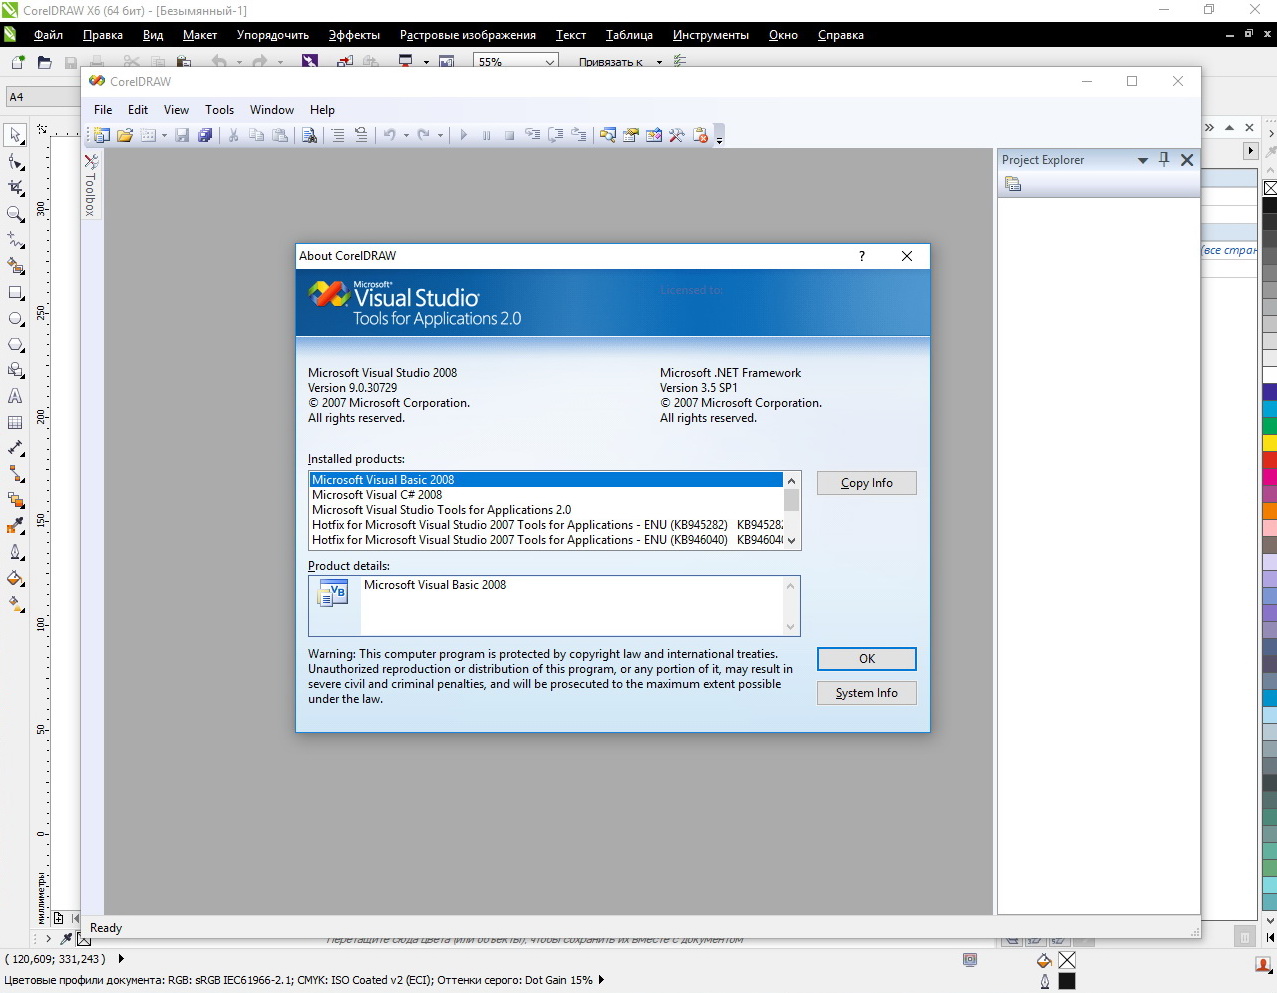
Task: Select the Interactive Fill tool
Action: (15, 605)
